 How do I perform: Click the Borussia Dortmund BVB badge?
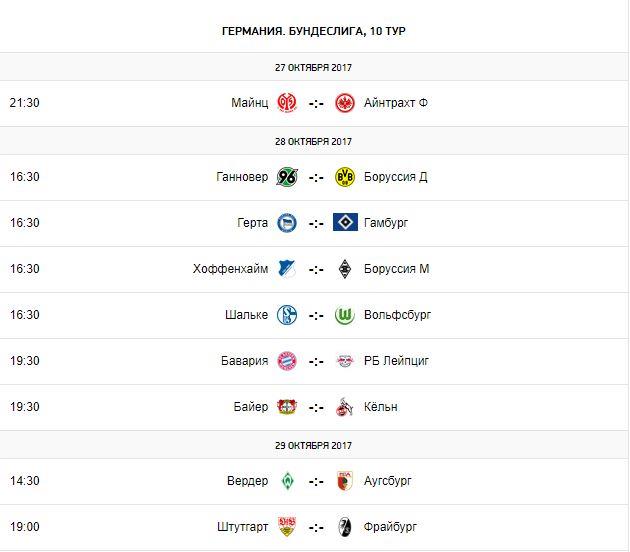coord(346,177)
